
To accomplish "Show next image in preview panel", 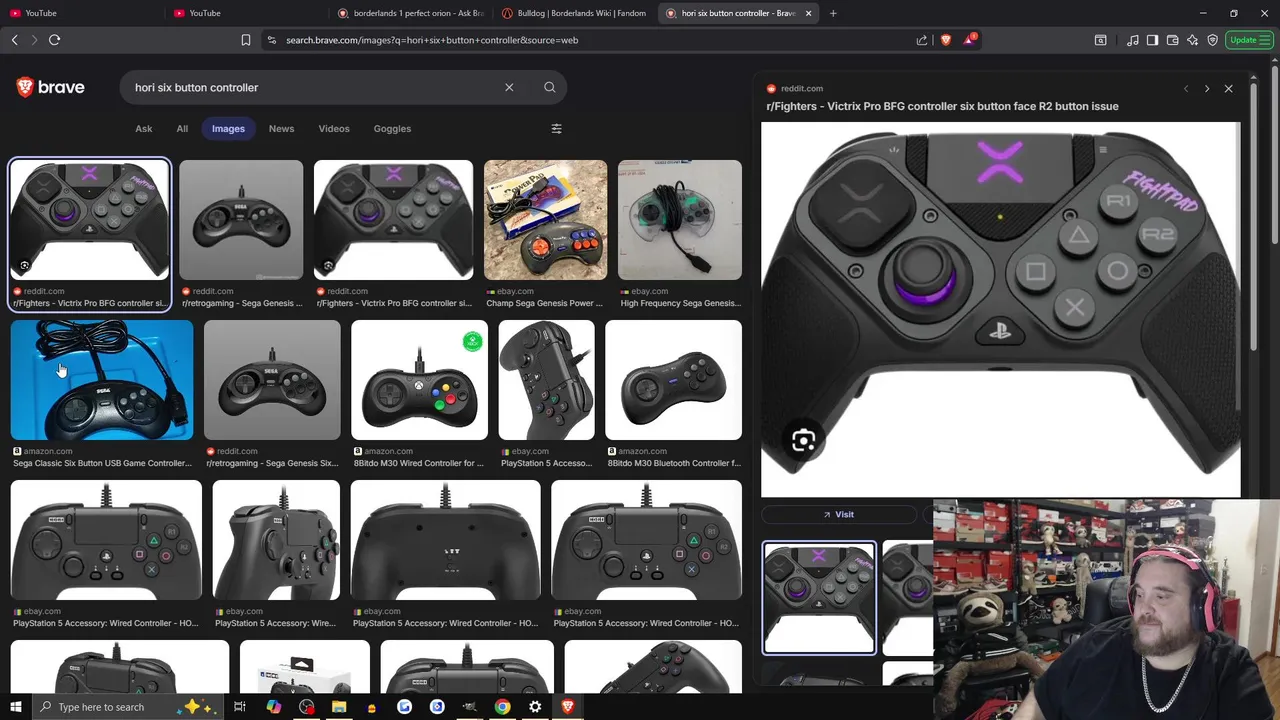I will coord(1207,88).
